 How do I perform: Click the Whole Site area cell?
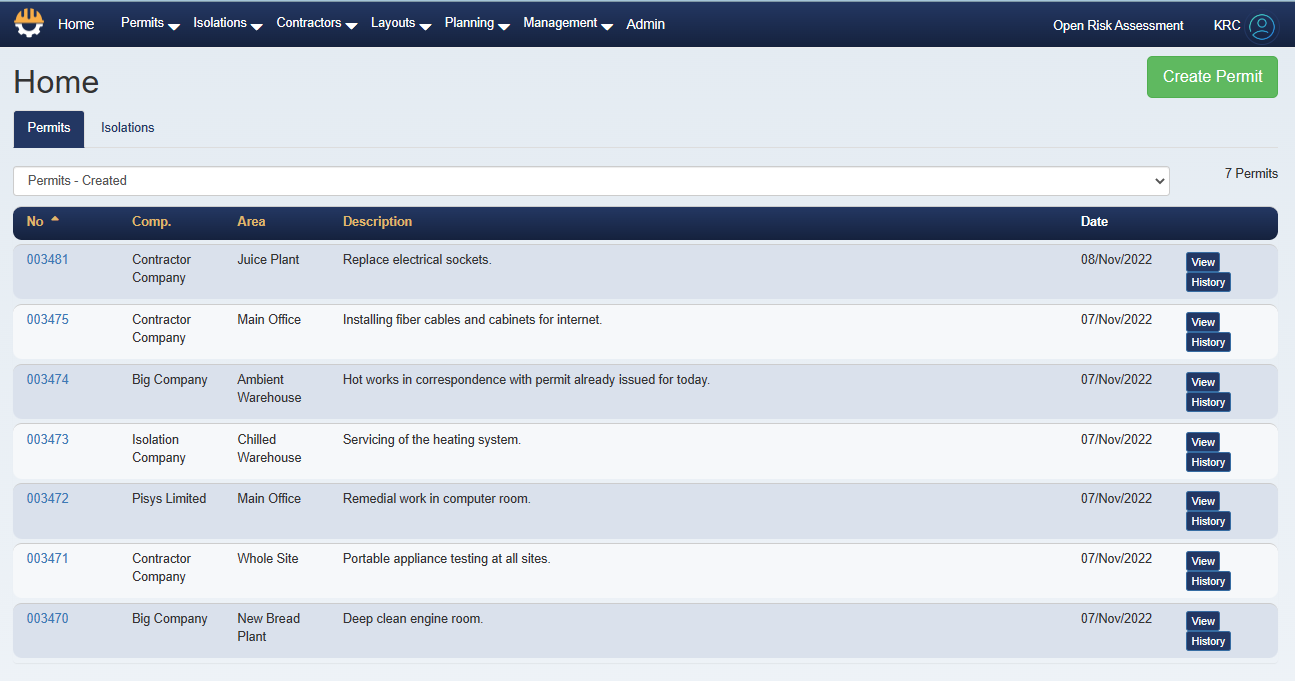point(268,559)
